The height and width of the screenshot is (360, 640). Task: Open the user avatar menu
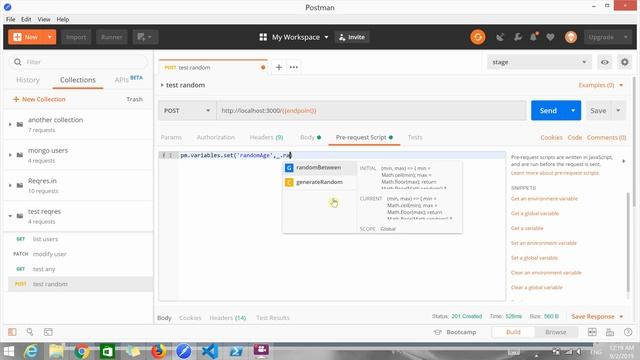(x=571, y=37)
